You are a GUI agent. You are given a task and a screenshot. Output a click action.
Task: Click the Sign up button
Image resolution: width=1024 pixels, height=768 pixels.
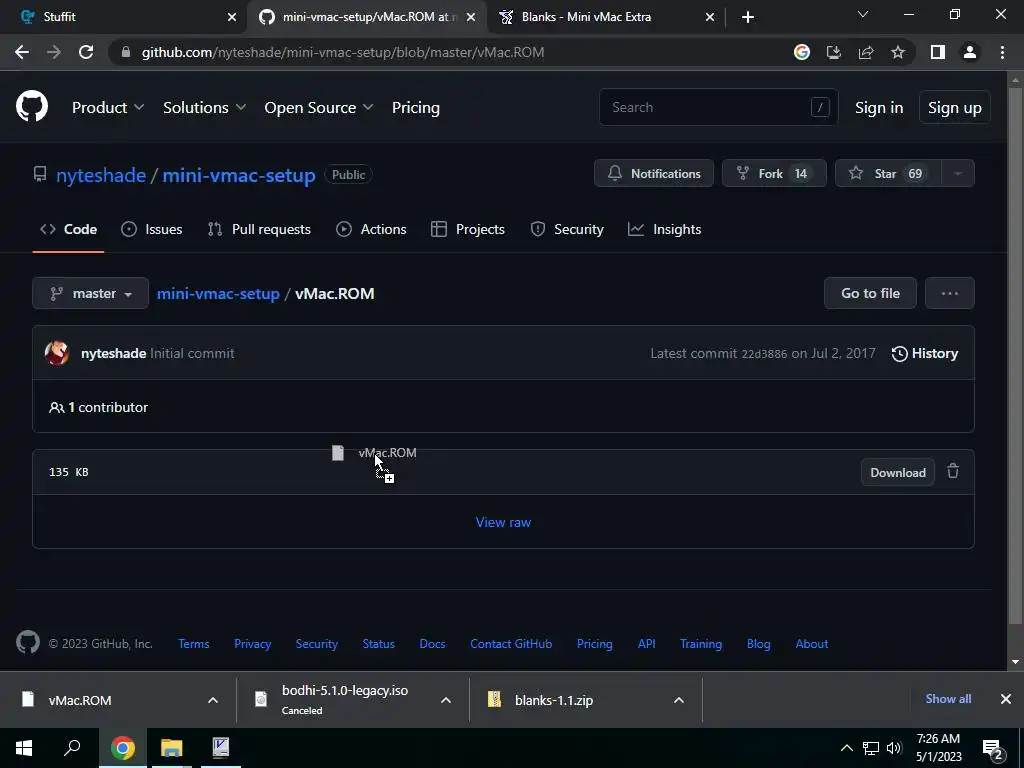point(954,108)
